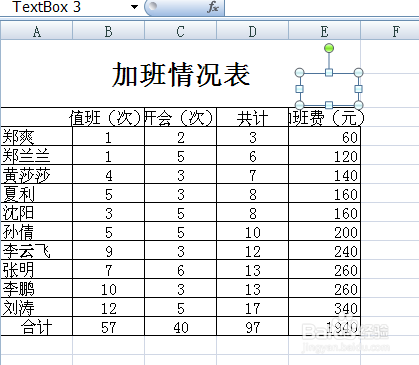Select 孙倩's overtime fee cell 200

324,231
